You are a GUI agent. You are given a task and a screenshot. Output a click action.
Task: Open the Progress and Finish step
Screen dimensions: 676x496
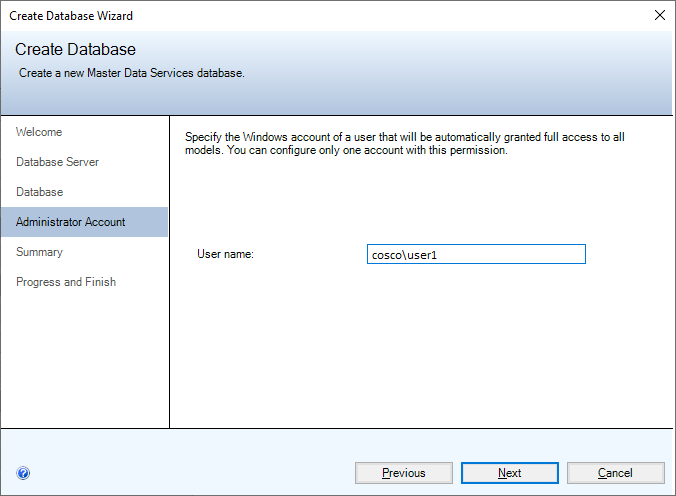(x=66, y=282)
